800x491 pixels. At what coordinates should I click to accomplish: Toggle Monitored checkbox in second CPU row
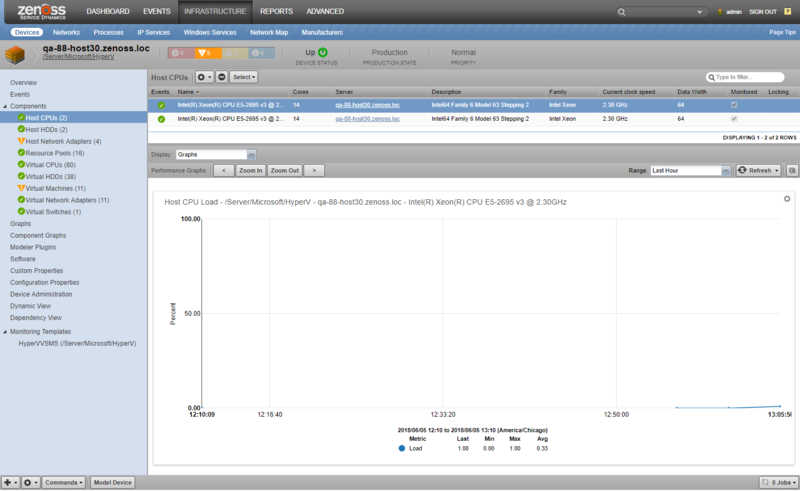(x=734, y=118)
